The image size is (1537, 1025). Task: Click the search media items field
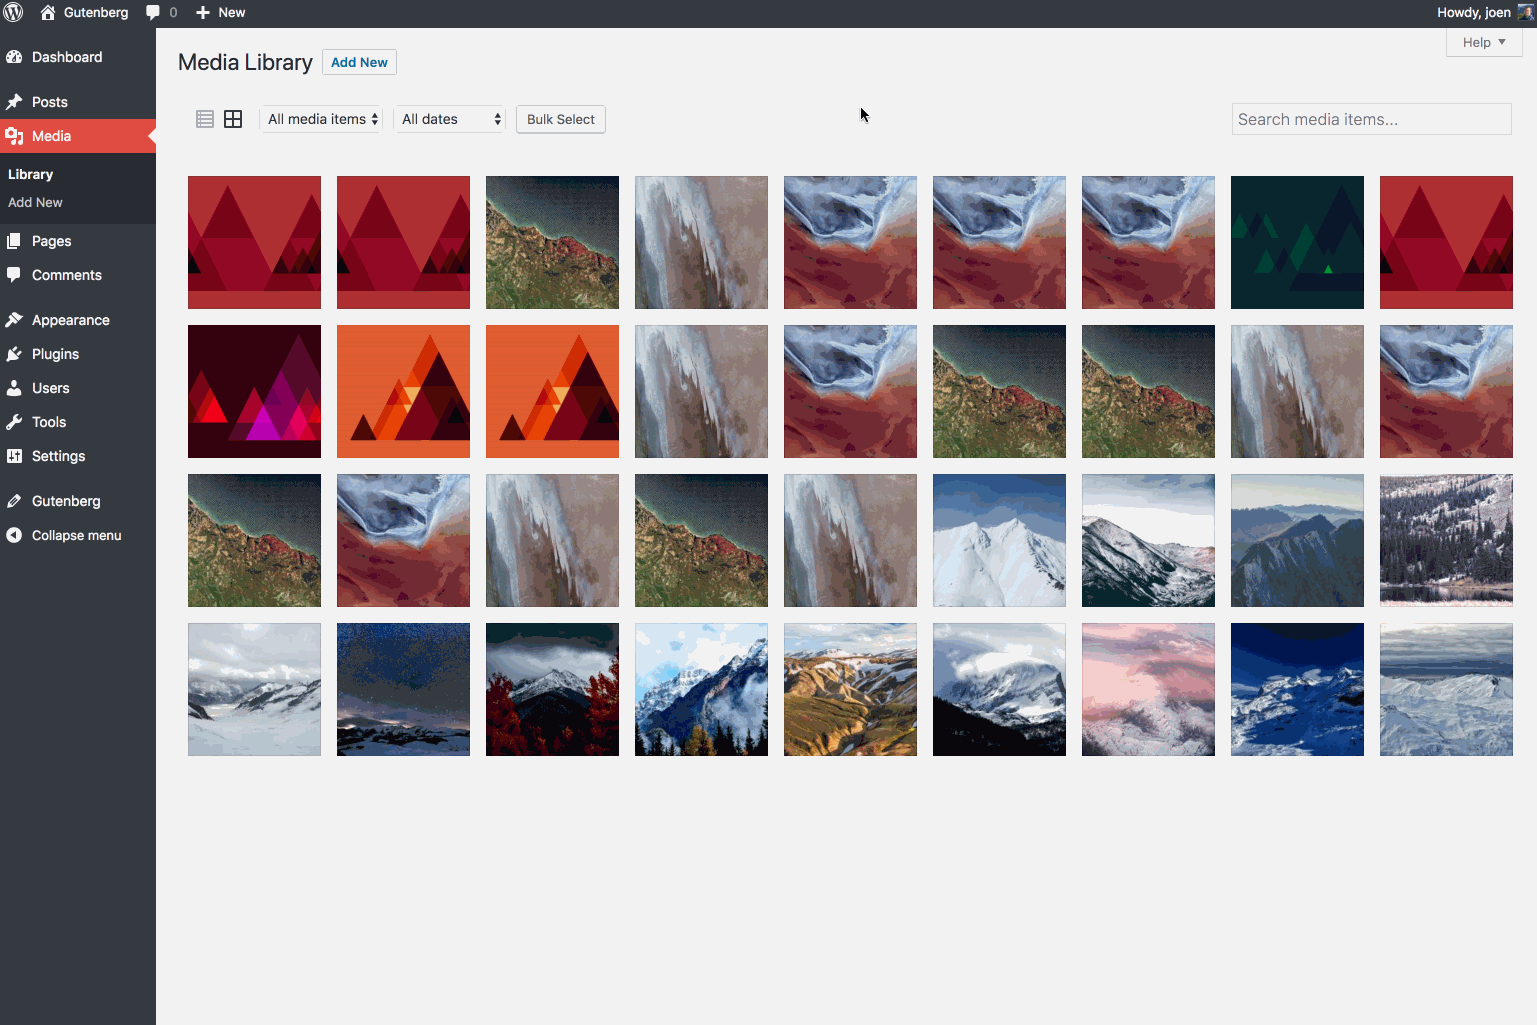(1371, 118)
